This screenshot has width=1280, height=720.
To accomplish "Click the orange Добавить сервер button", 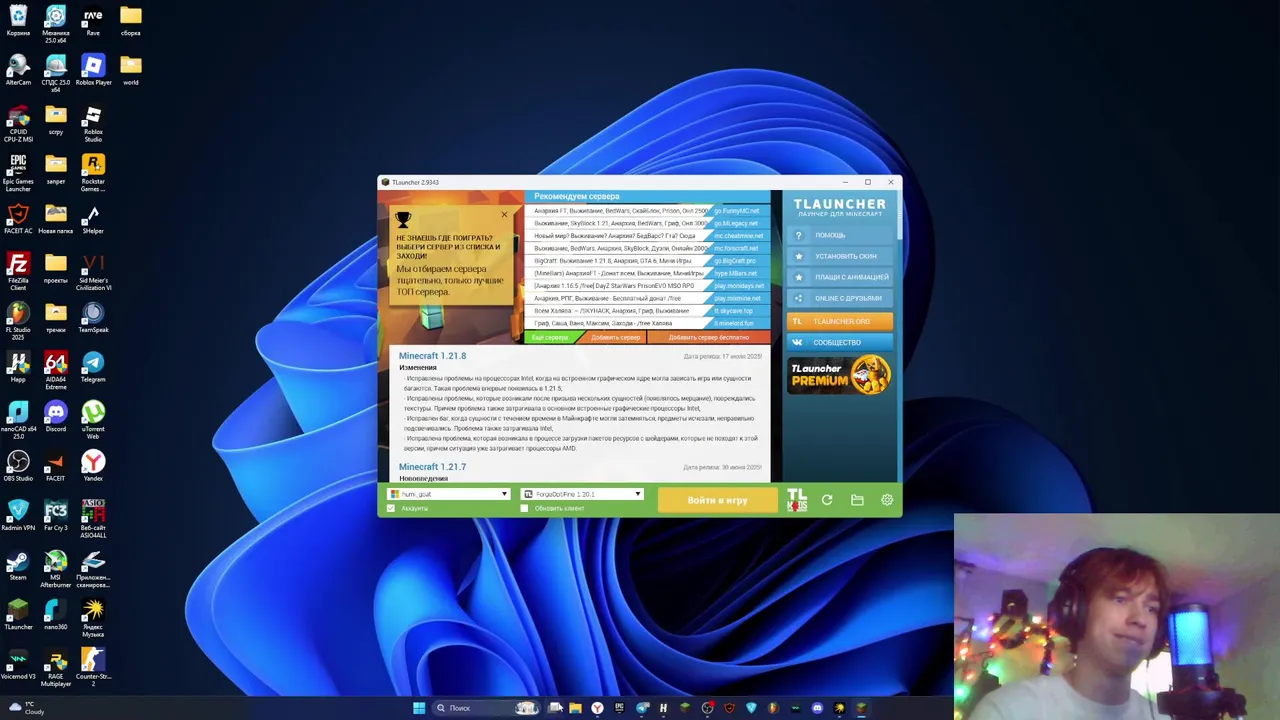I will coord(615,337).
